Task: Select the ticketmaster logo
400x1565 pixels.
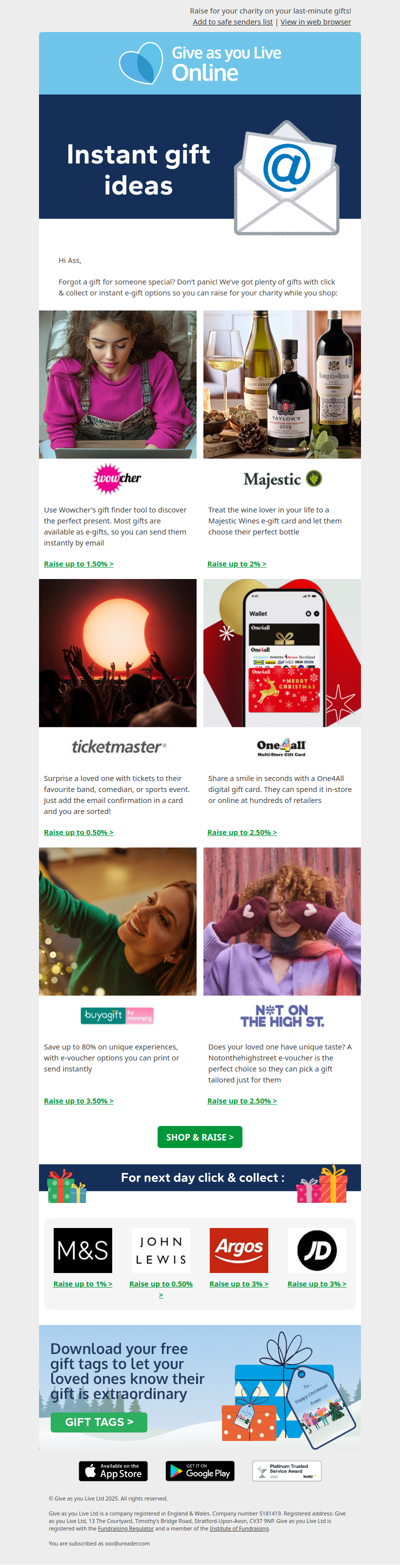Action: click(118, 746)
